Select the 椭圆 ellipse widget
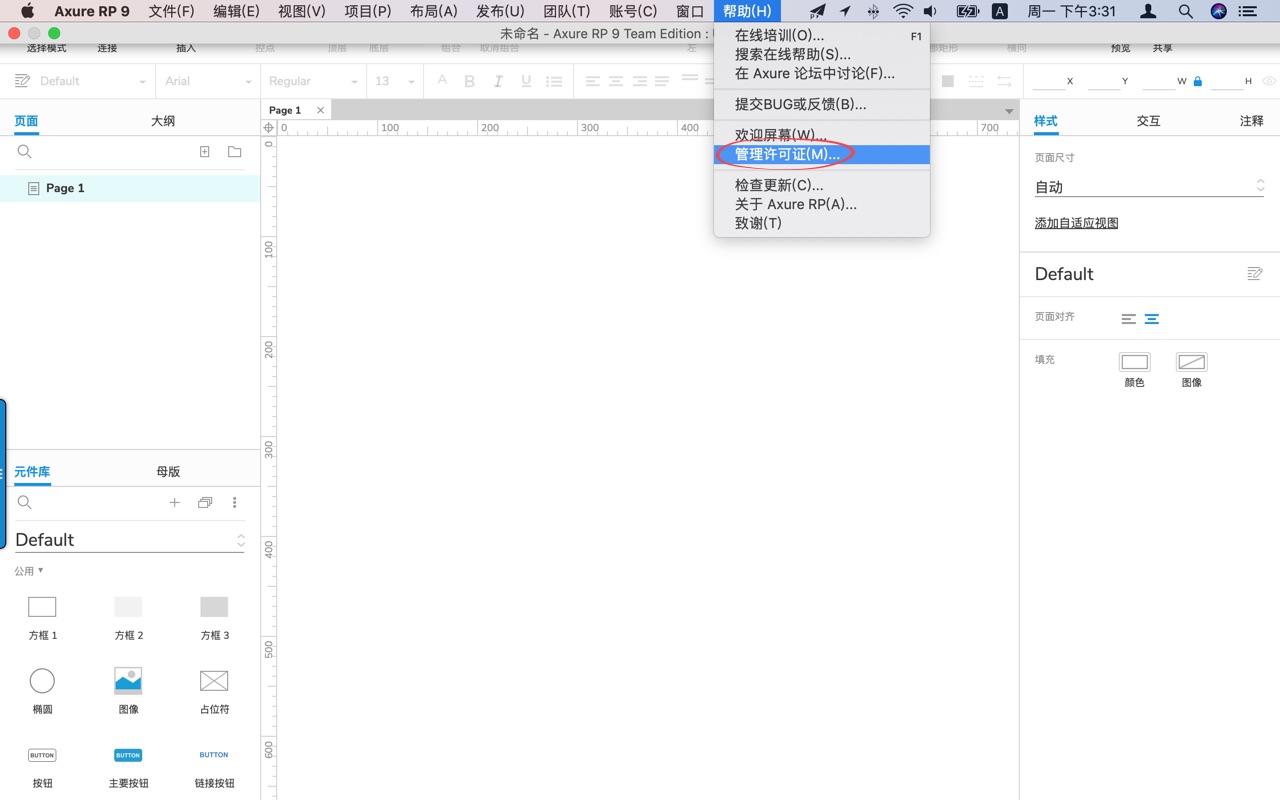This screenshot has height=800, width=1280. pyautogui.click(x=42, y=681)
